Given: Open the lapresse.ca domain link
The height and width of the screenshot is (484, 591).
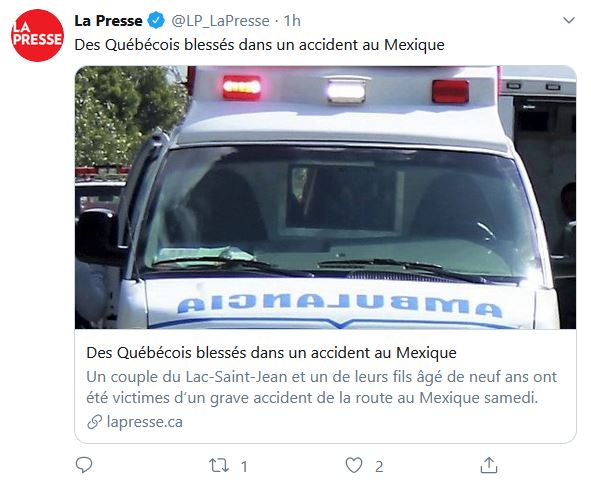Looking at the screenshot, I should click(x=145, y=422).
